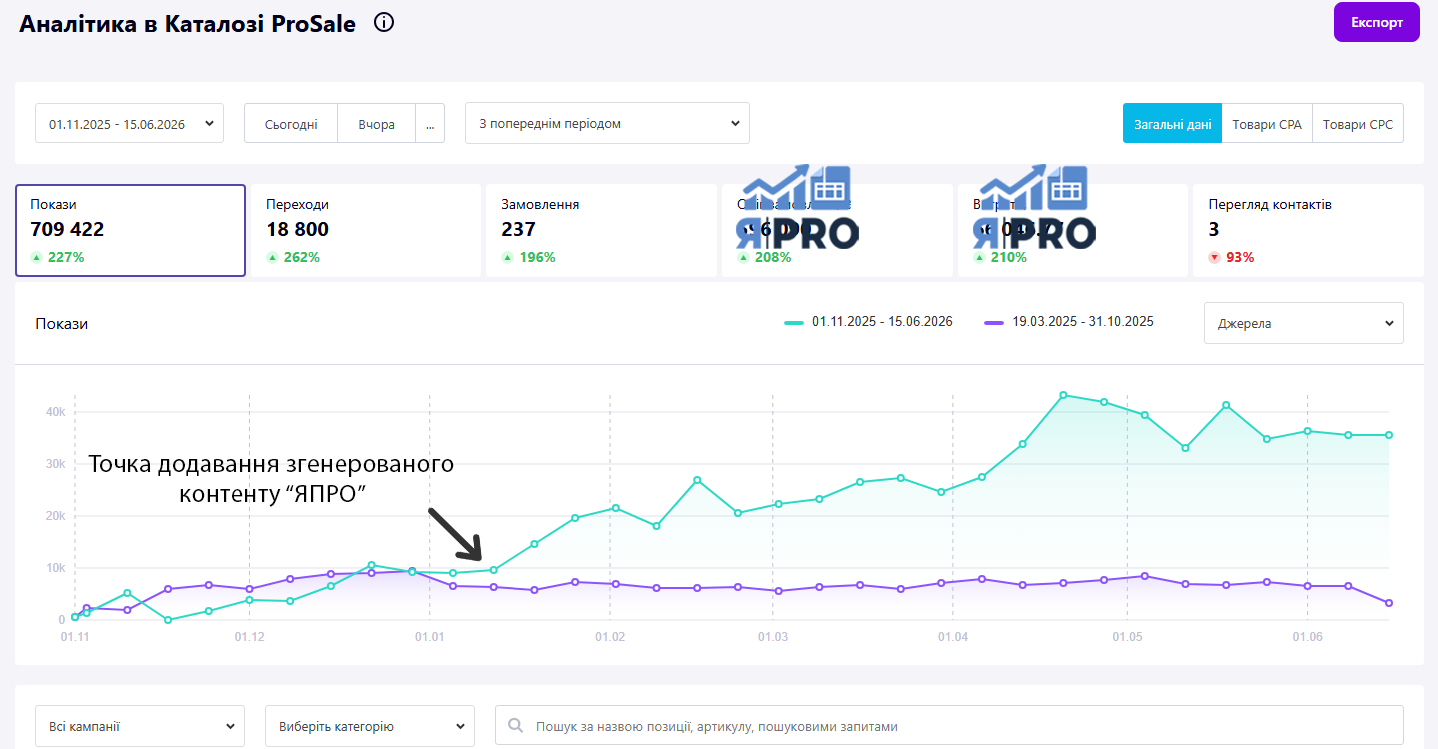This screenshot has height=749, width=1438.
Task: Select the Переходи metric card
Action: click(366, 230)
